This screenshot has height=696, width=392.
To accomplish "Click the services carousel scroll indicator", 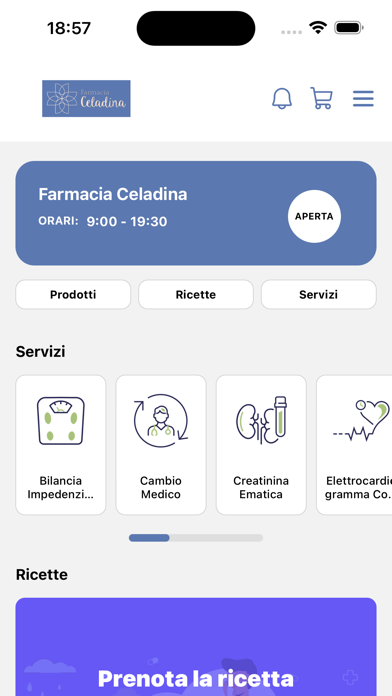I will tap(196, 538).
